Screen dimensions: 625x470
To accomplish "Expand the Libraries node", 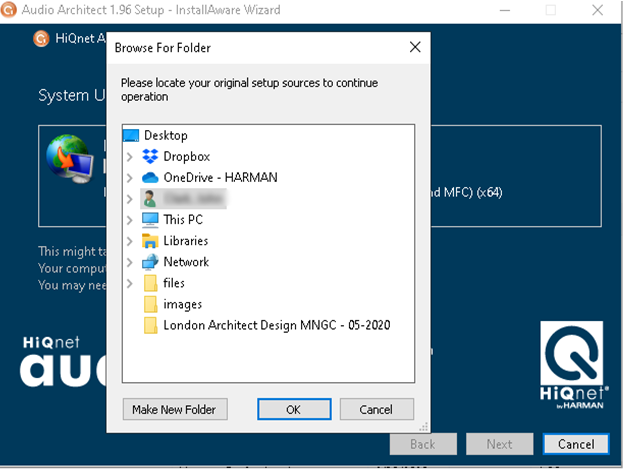I will click(x=130, y=241).
